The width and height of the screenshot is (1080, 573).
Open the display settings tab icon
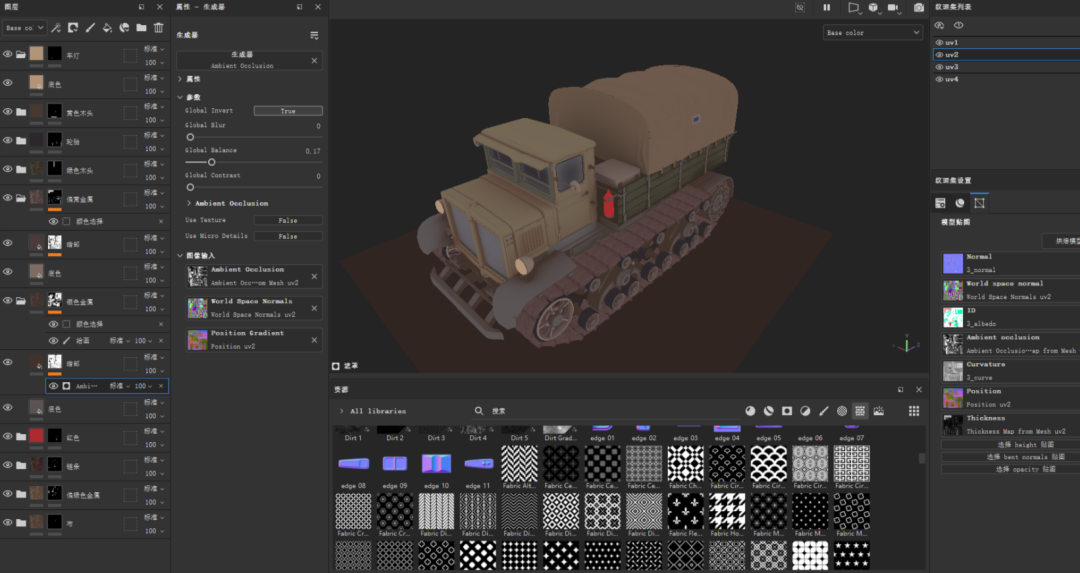pos(959,203)
